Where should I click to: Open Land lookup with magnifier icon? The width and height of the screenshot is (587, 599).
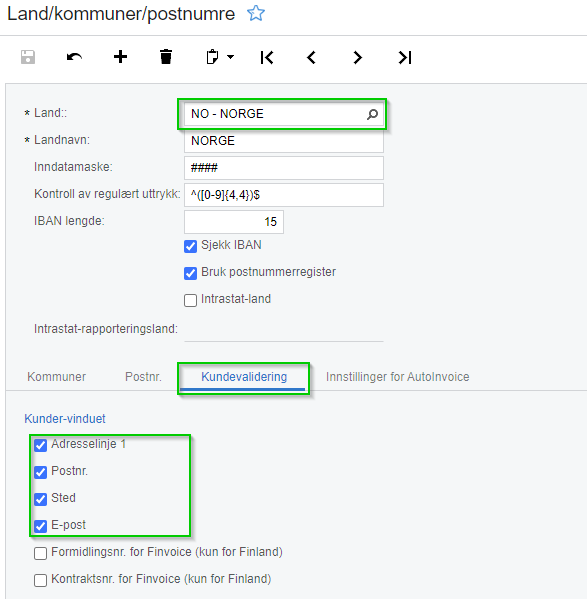[x=372, y=114]
